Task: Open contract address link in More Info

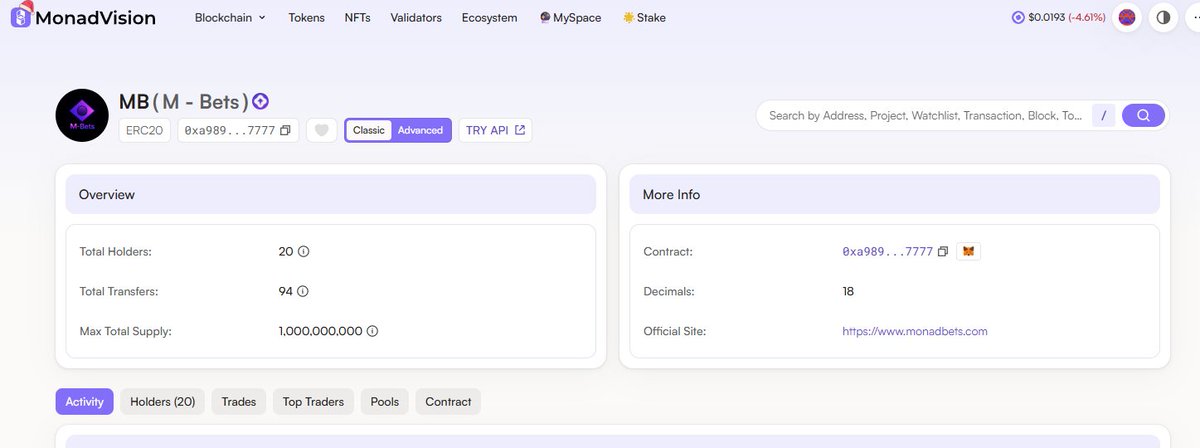Action: point(888,252)
